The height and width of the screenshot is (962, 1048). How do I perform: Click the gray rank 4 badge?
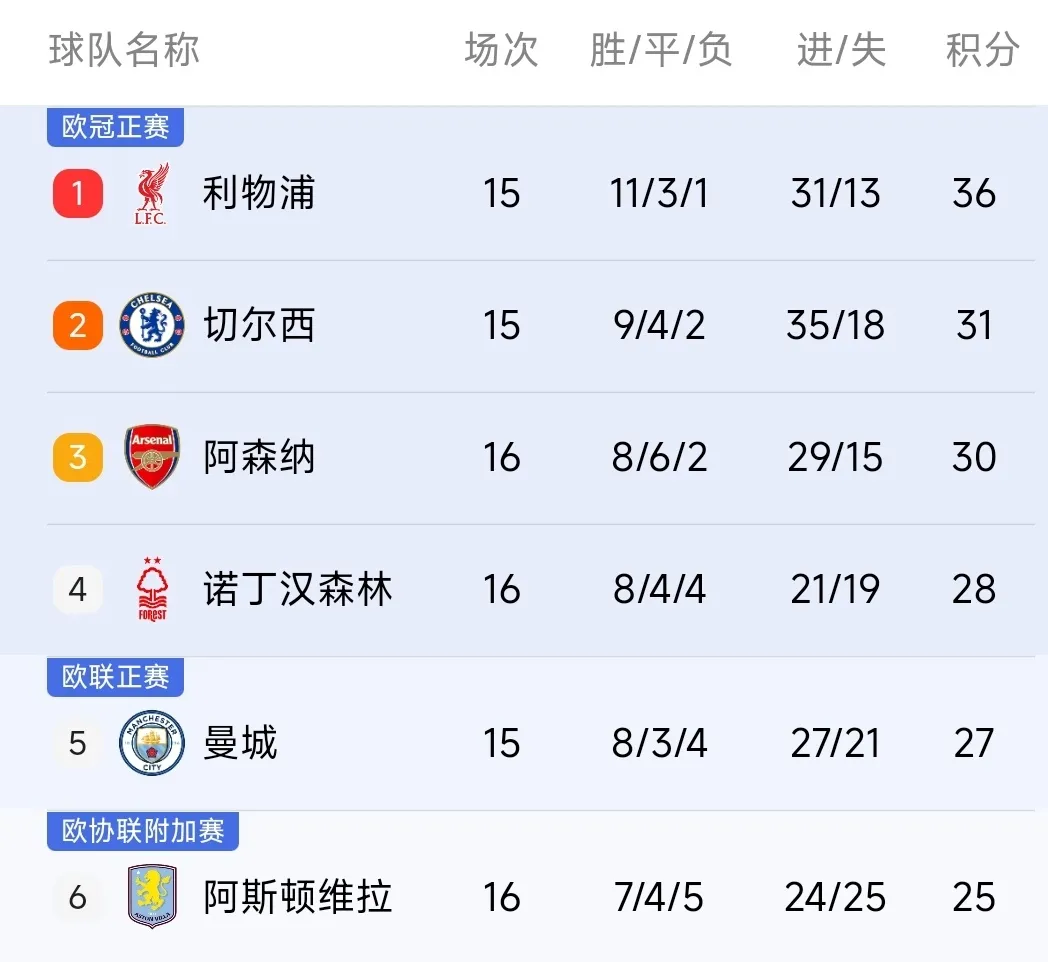pos(78,589)
